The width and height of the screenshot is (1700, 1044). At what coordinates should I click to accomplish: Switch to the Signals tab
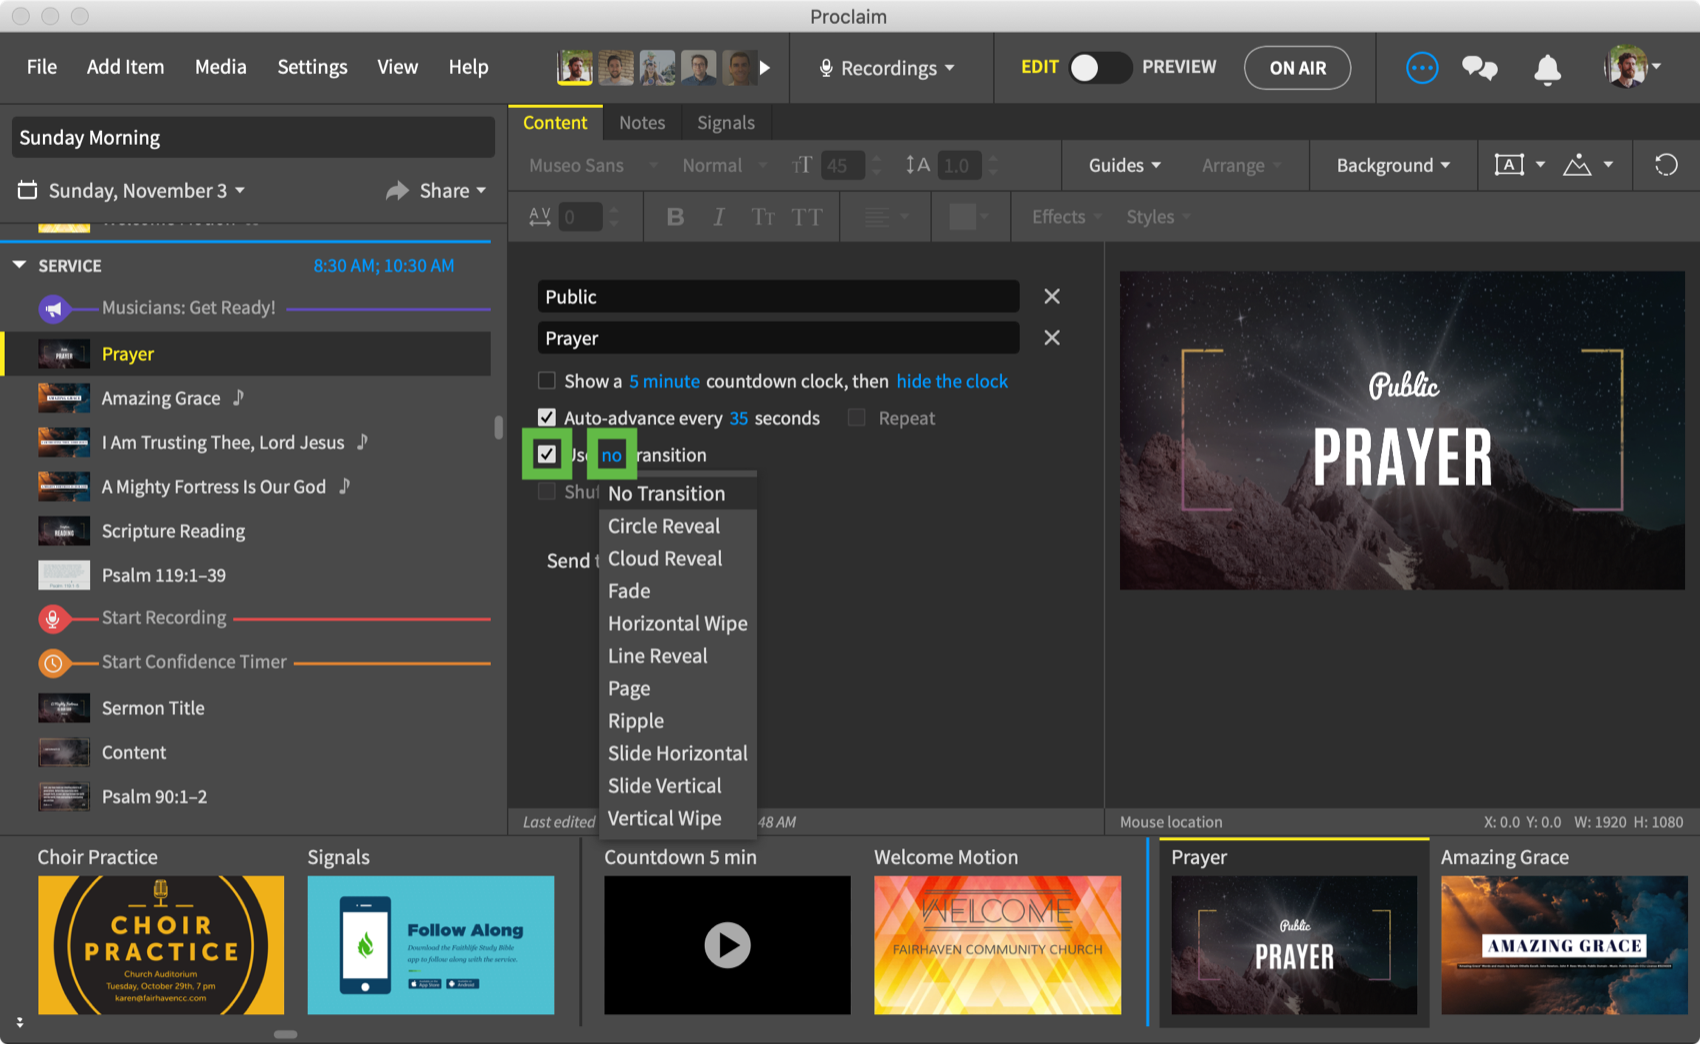pos(726,122)
